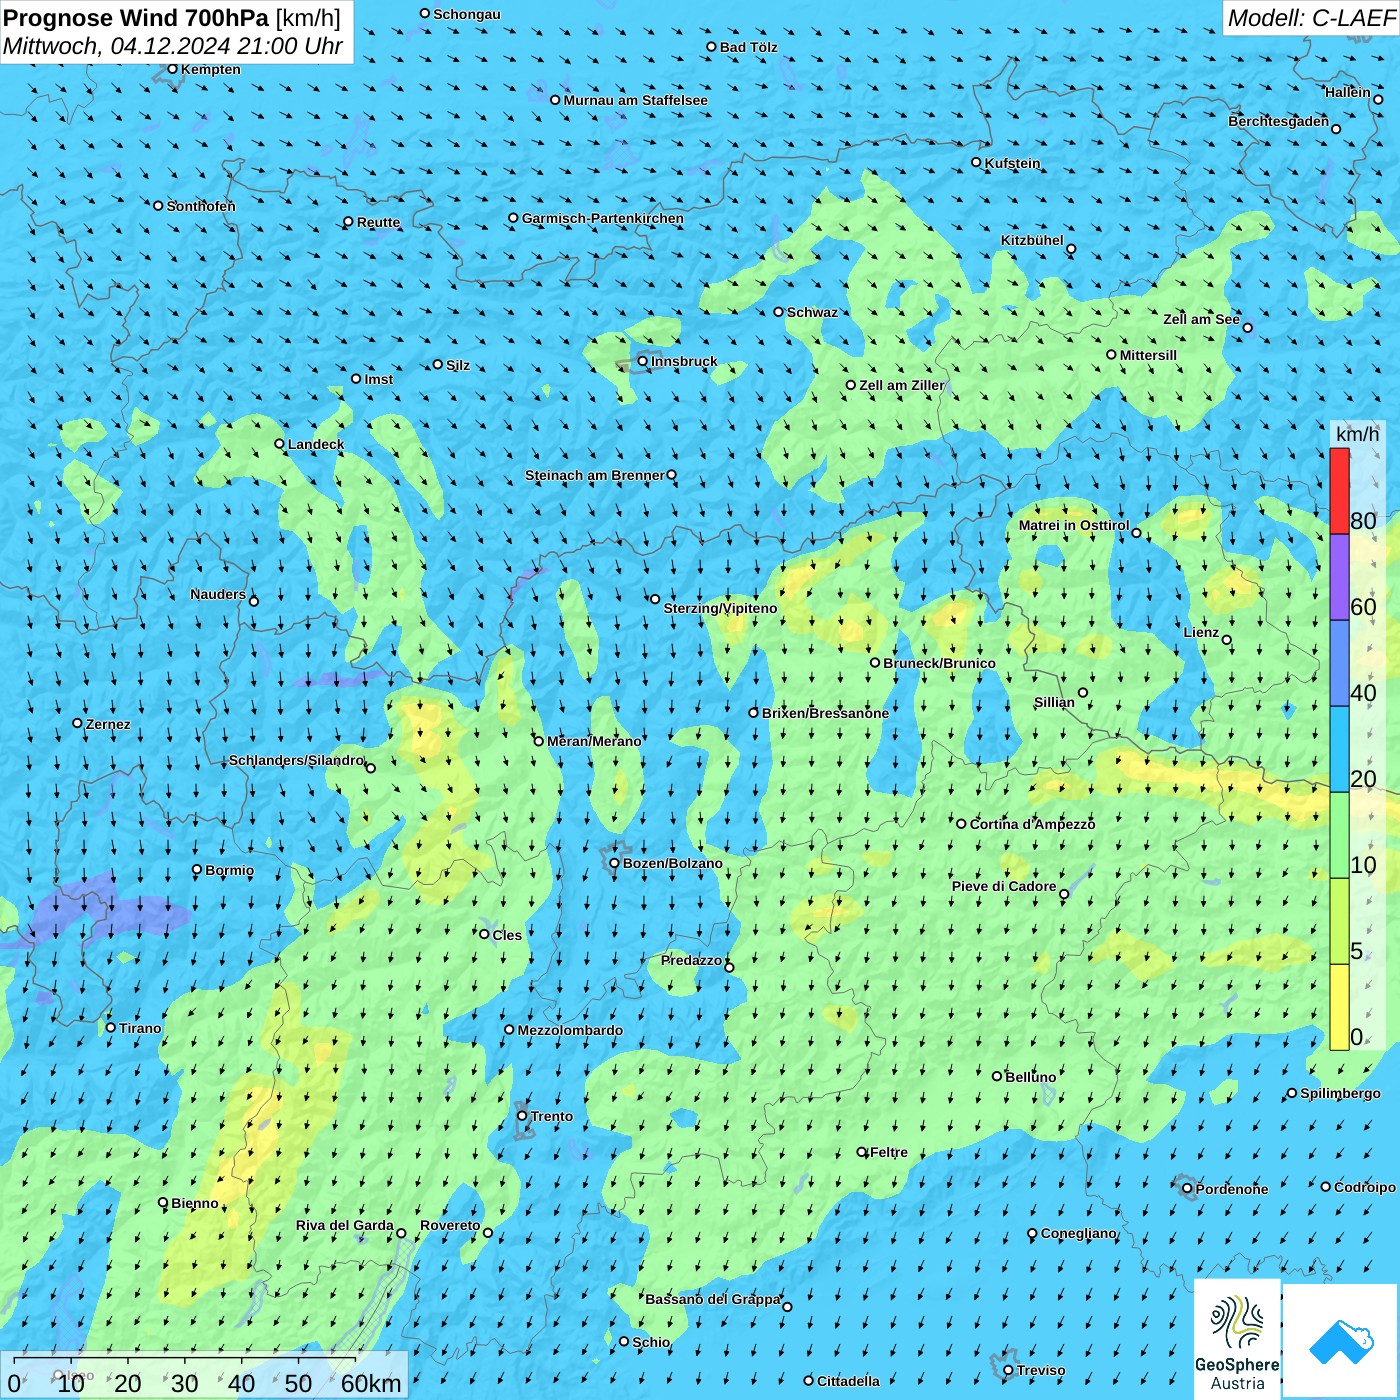Click the Treviso label
Viewport: 1400px width, 1400px height.
pos(1041,1370)
